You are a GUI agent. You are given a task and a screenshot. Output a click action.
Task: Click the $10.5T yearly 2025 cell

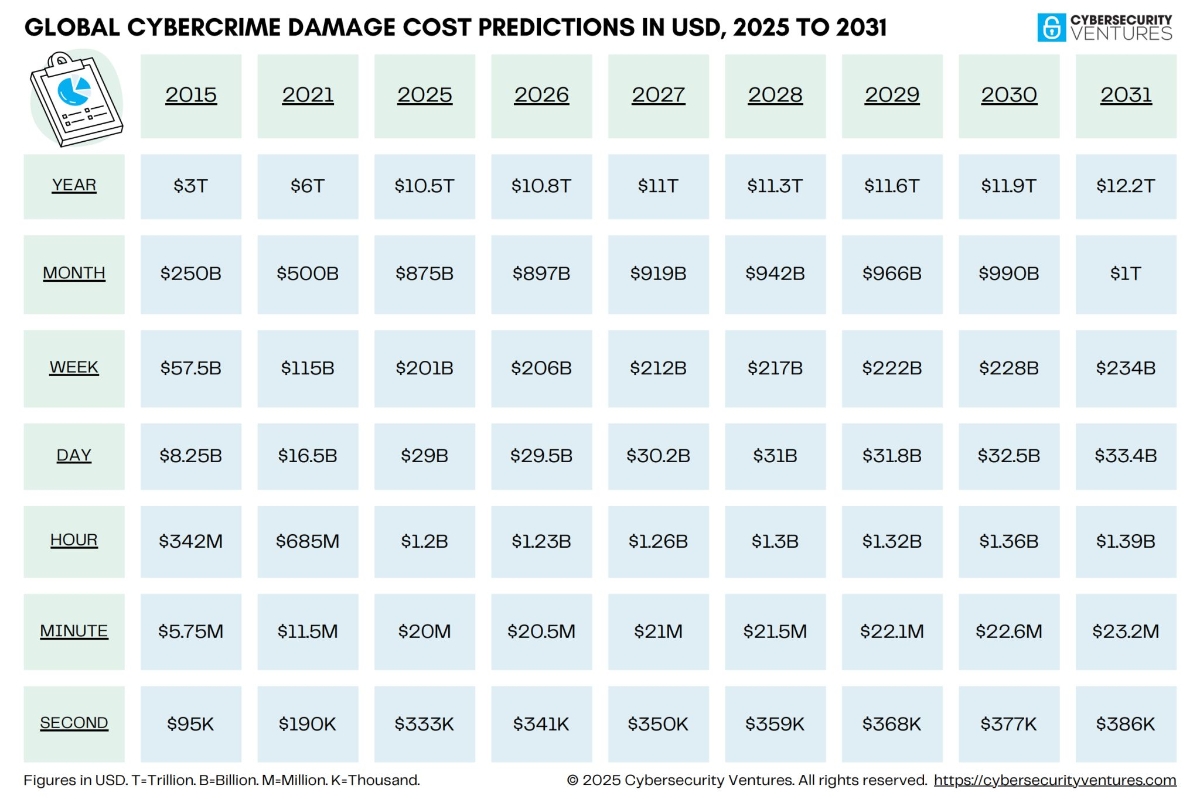[425, 186]
